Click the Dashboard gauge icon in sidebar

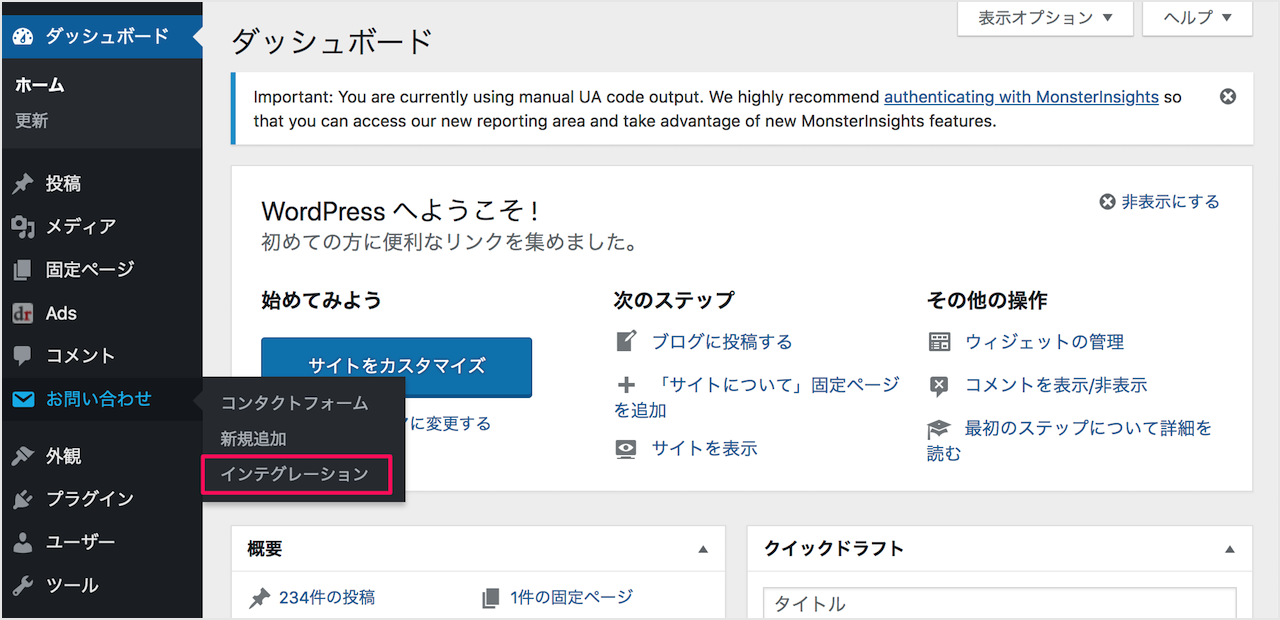(23, 36)
